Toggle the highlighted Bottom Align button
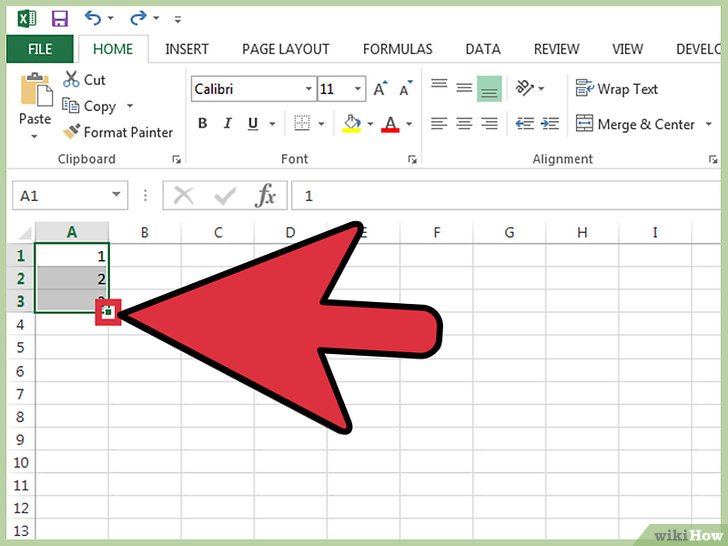 (489, 89)
